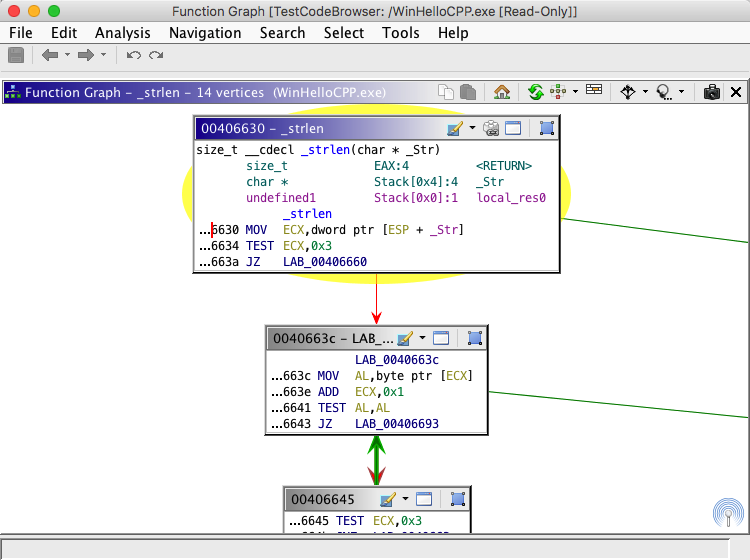Image resolution: width=750 pixels, height=560 pixels.
Task: Group vertices using _strlen block's group icon
Action: tap(491, 128)
